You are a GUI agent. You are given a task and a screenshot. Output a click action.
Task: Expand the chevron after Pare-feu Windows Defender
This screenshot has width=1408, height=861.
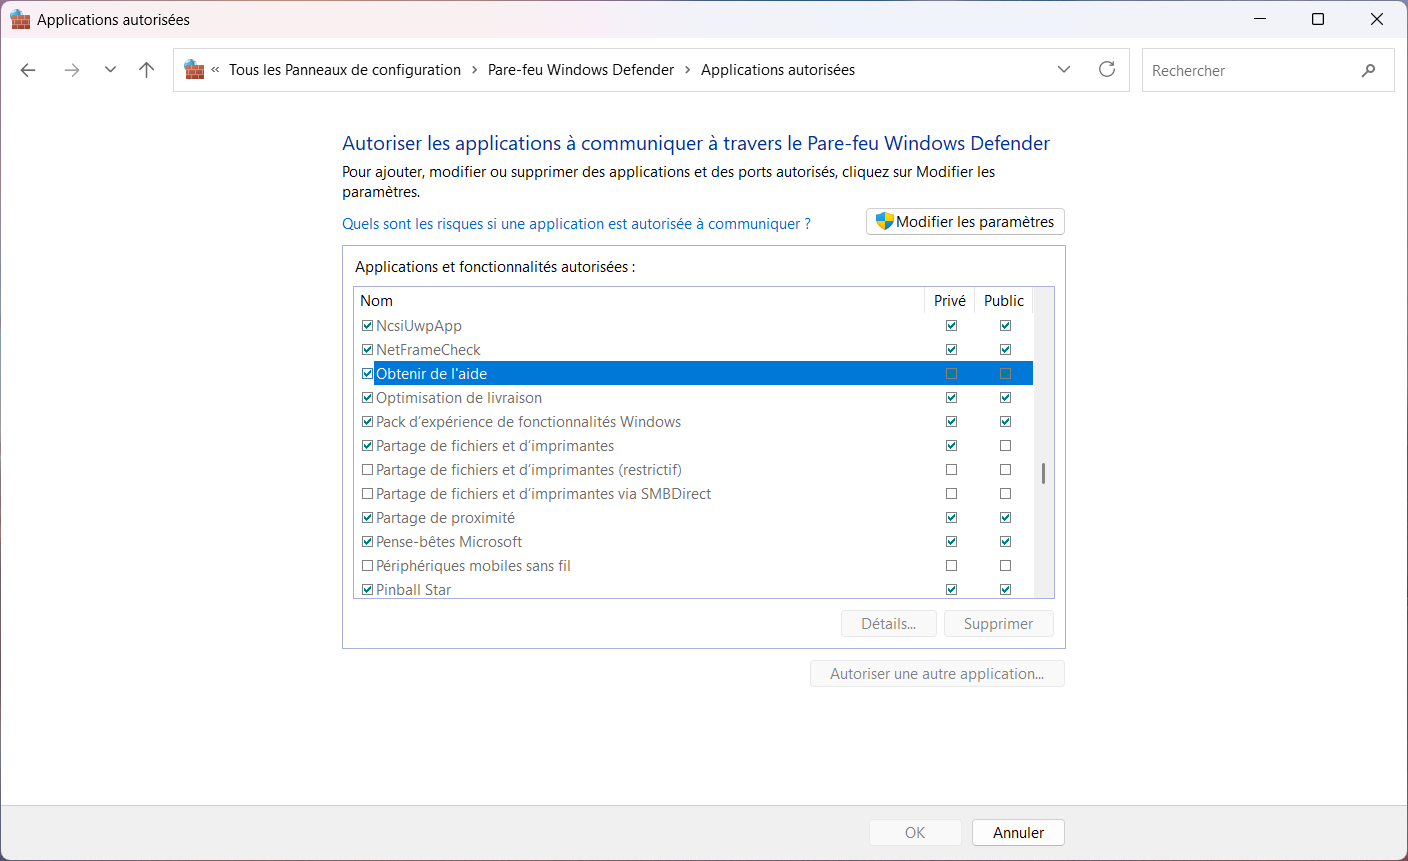tap(688, 70)
